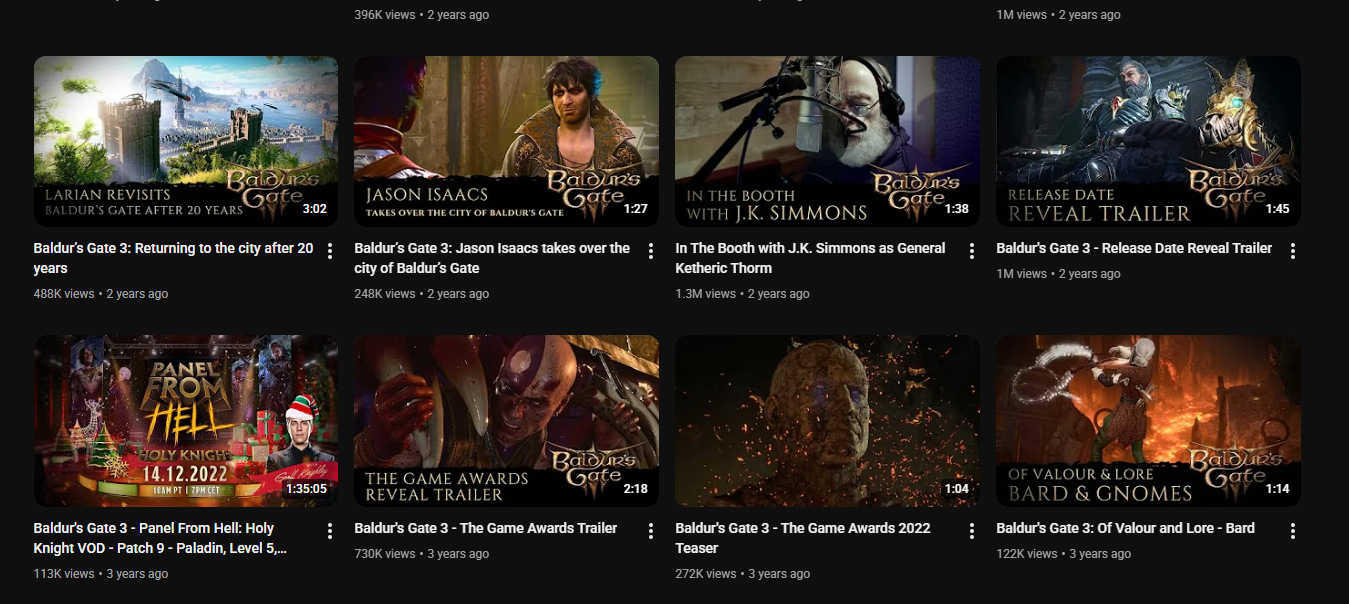The height and width of the screenshot is (604, 1349).
Task: Open title 'Baldur's Gate 3 - The Game Awards Trailer'
Action: (486, 528)
